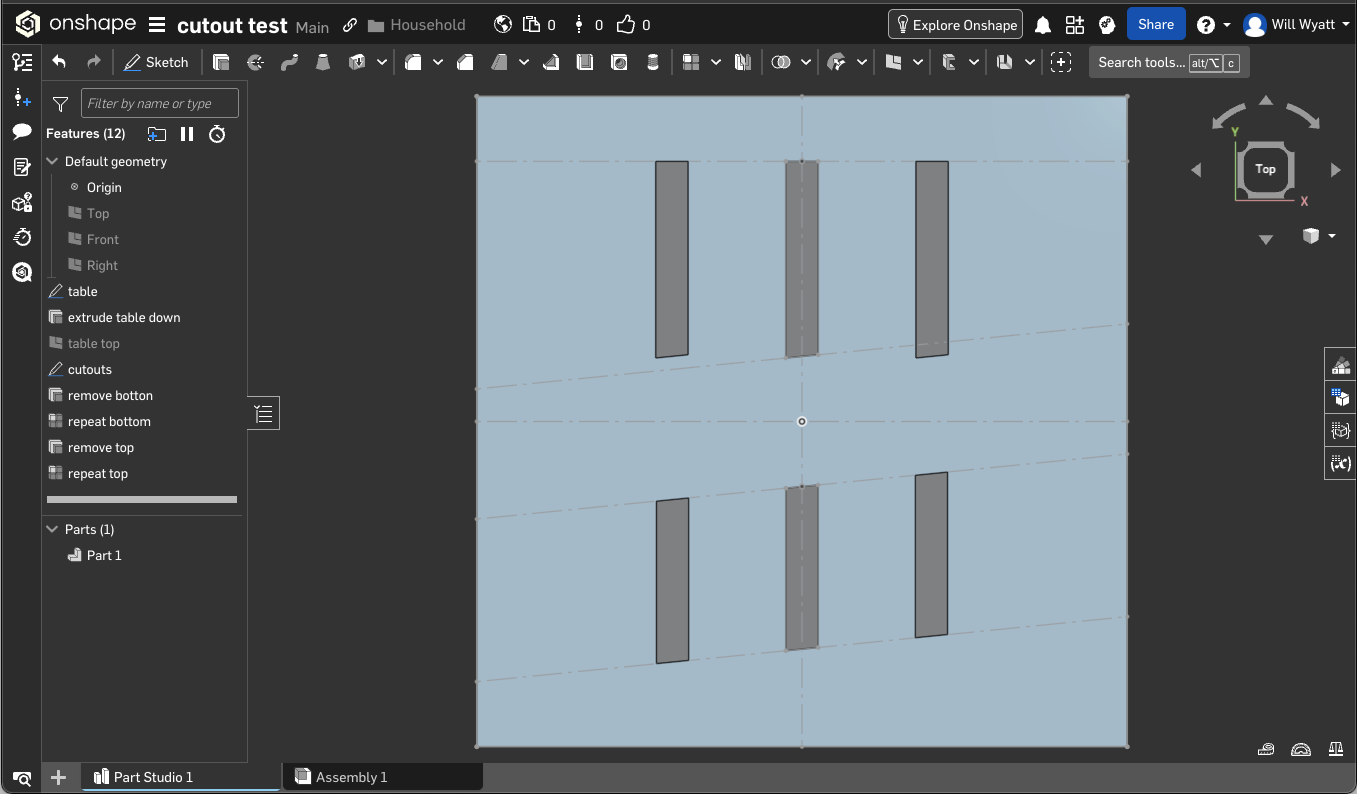Rotate view with the cube's up arrow
Viewport: 1357px width, 794px height.
[x=1266, y=100]
